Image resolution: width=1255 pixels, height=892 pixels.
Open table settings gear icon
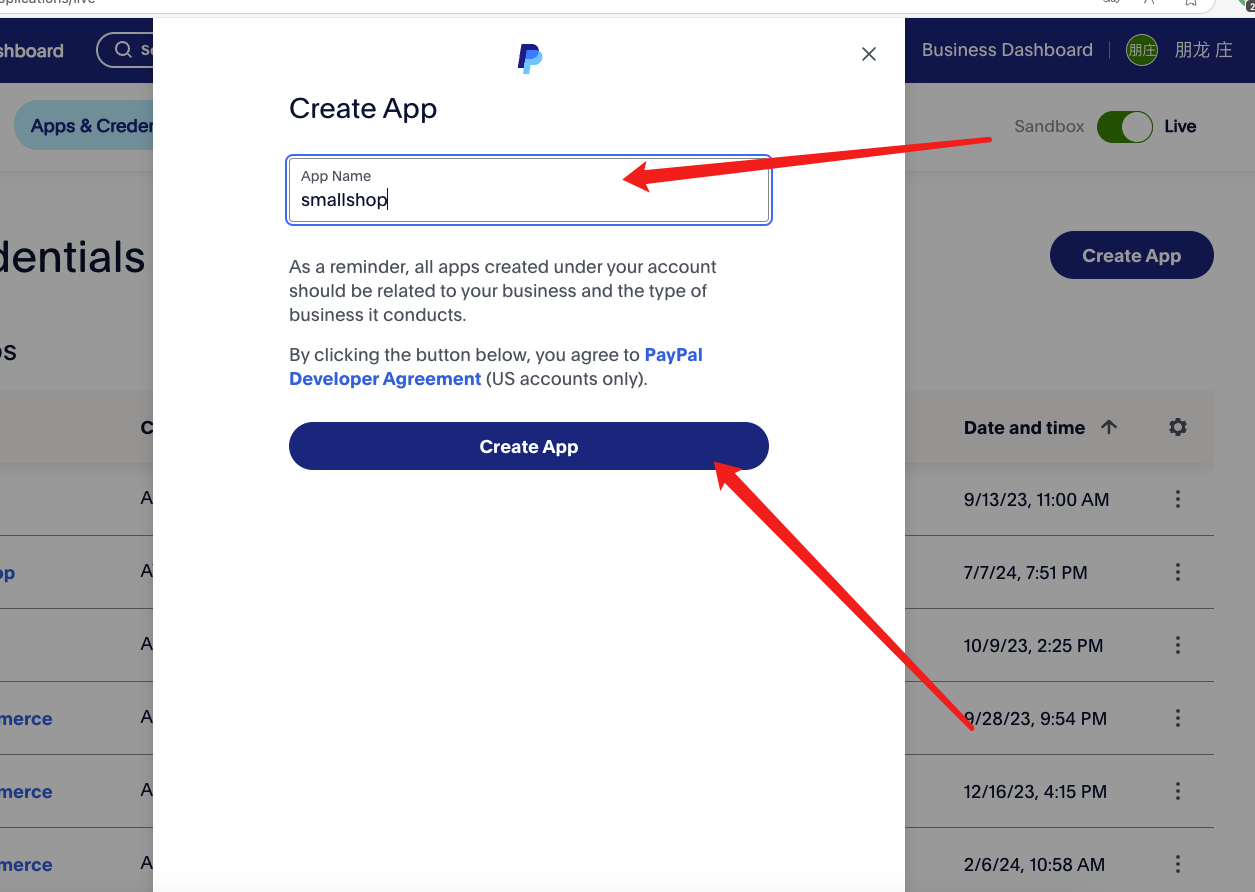(1178, 427)
